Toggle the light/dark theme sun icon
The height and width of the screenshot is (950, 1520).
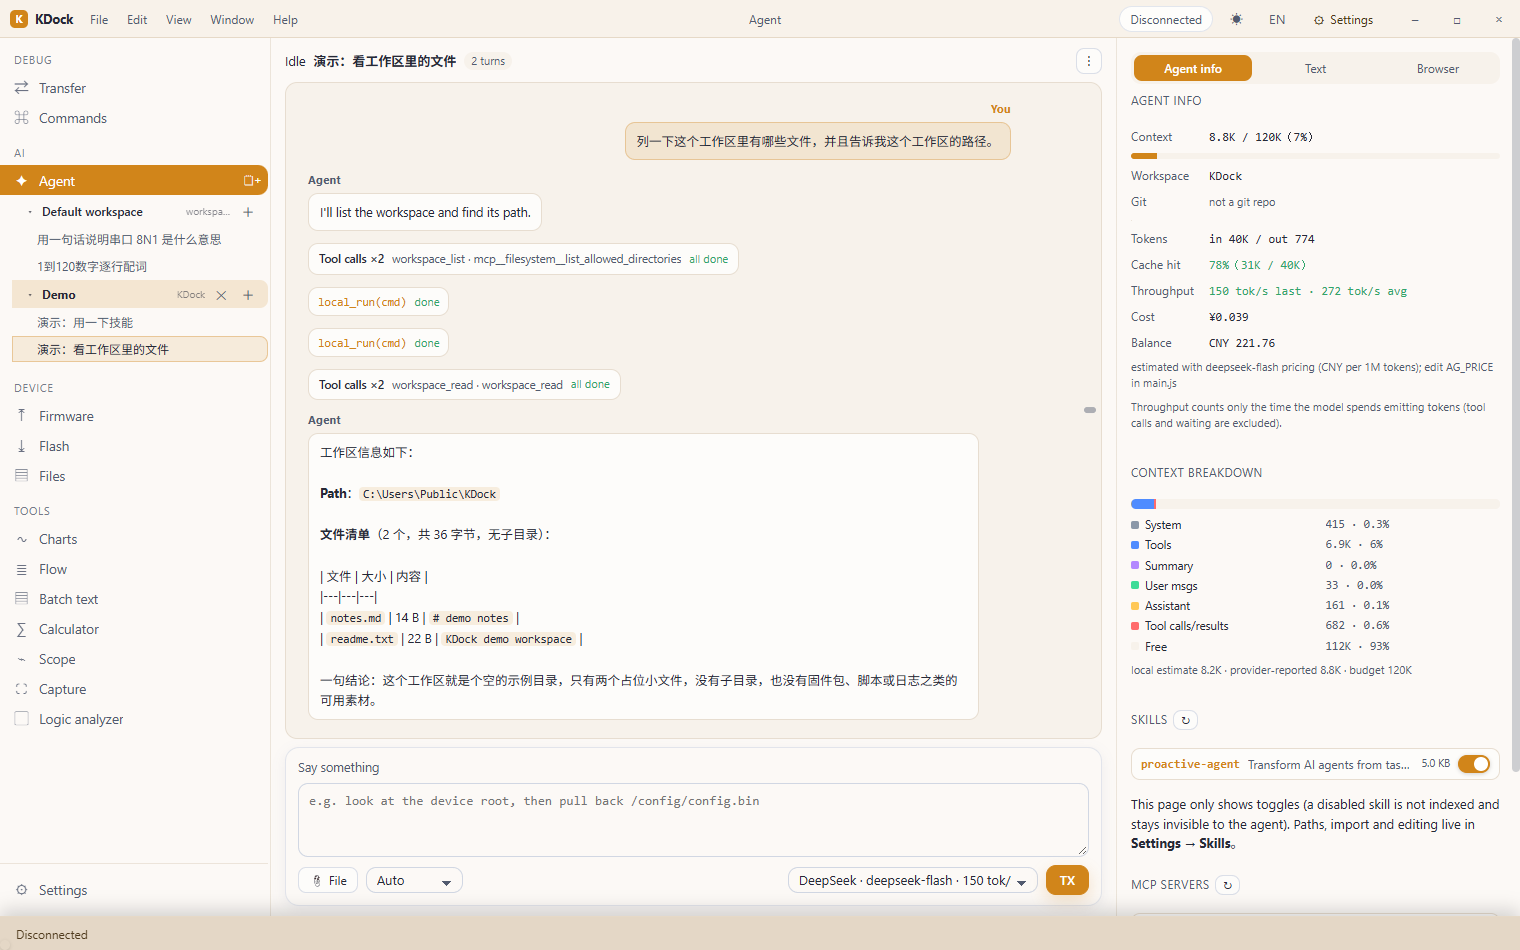(x=1237, y=20)
